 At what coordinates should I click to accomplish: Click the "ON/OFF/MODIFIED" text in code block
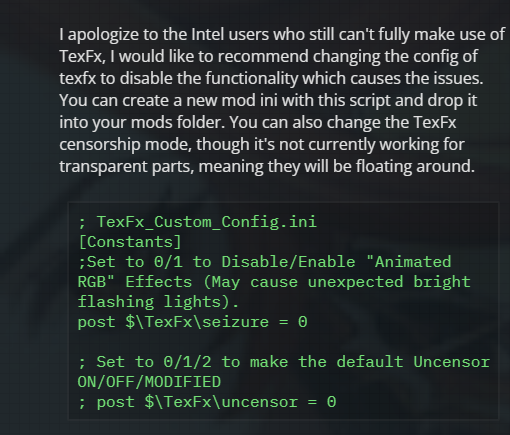[149, 382]
